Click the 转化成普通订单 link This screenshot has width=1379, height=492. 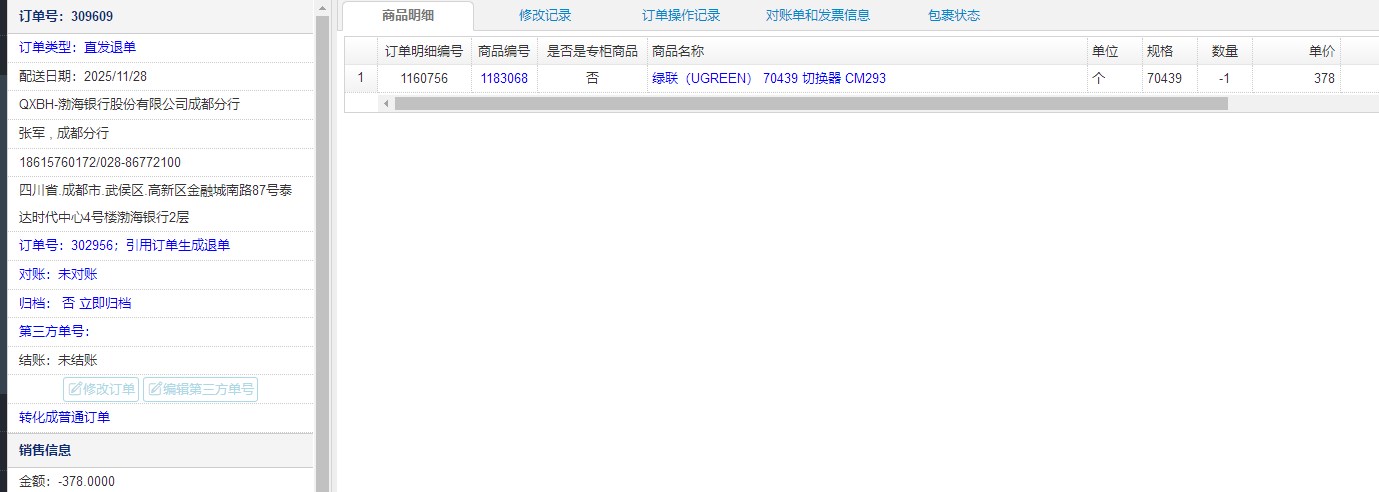[x=65, y=417]
